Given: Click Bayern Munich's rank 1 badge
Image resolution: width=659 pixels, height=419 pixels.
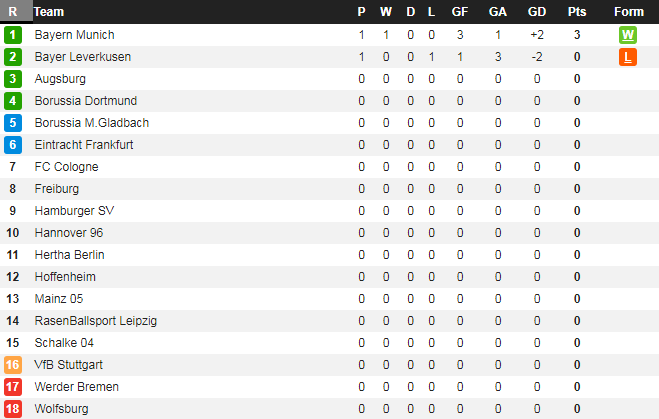Looking at the screenshot, I should (x=13, y=35).
